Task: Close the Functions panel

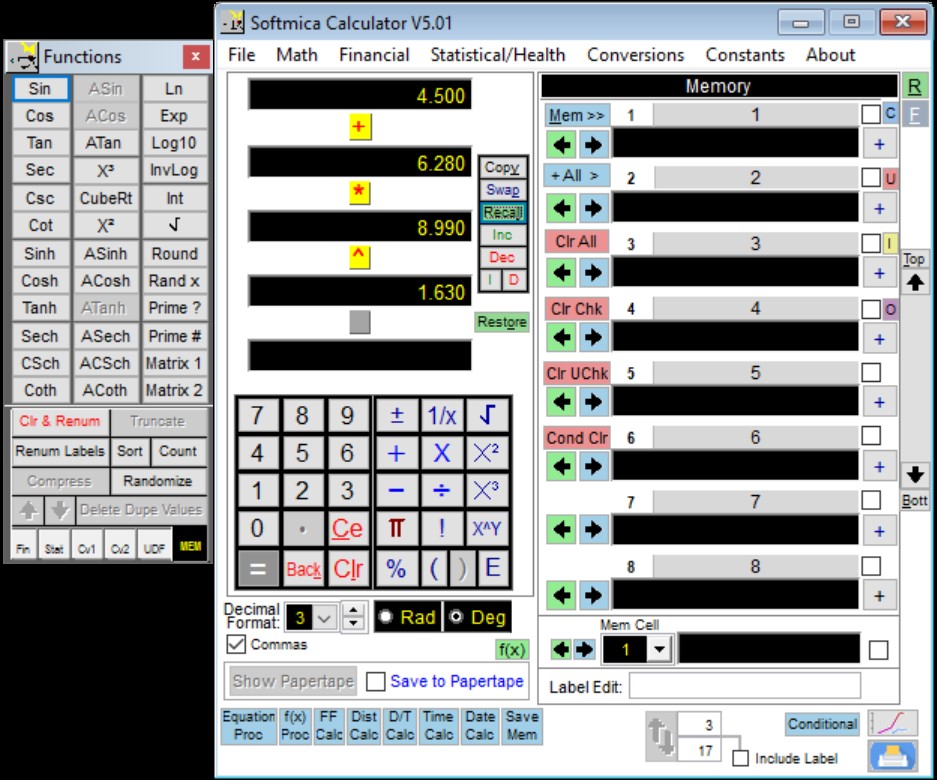Action: [195, 57]
